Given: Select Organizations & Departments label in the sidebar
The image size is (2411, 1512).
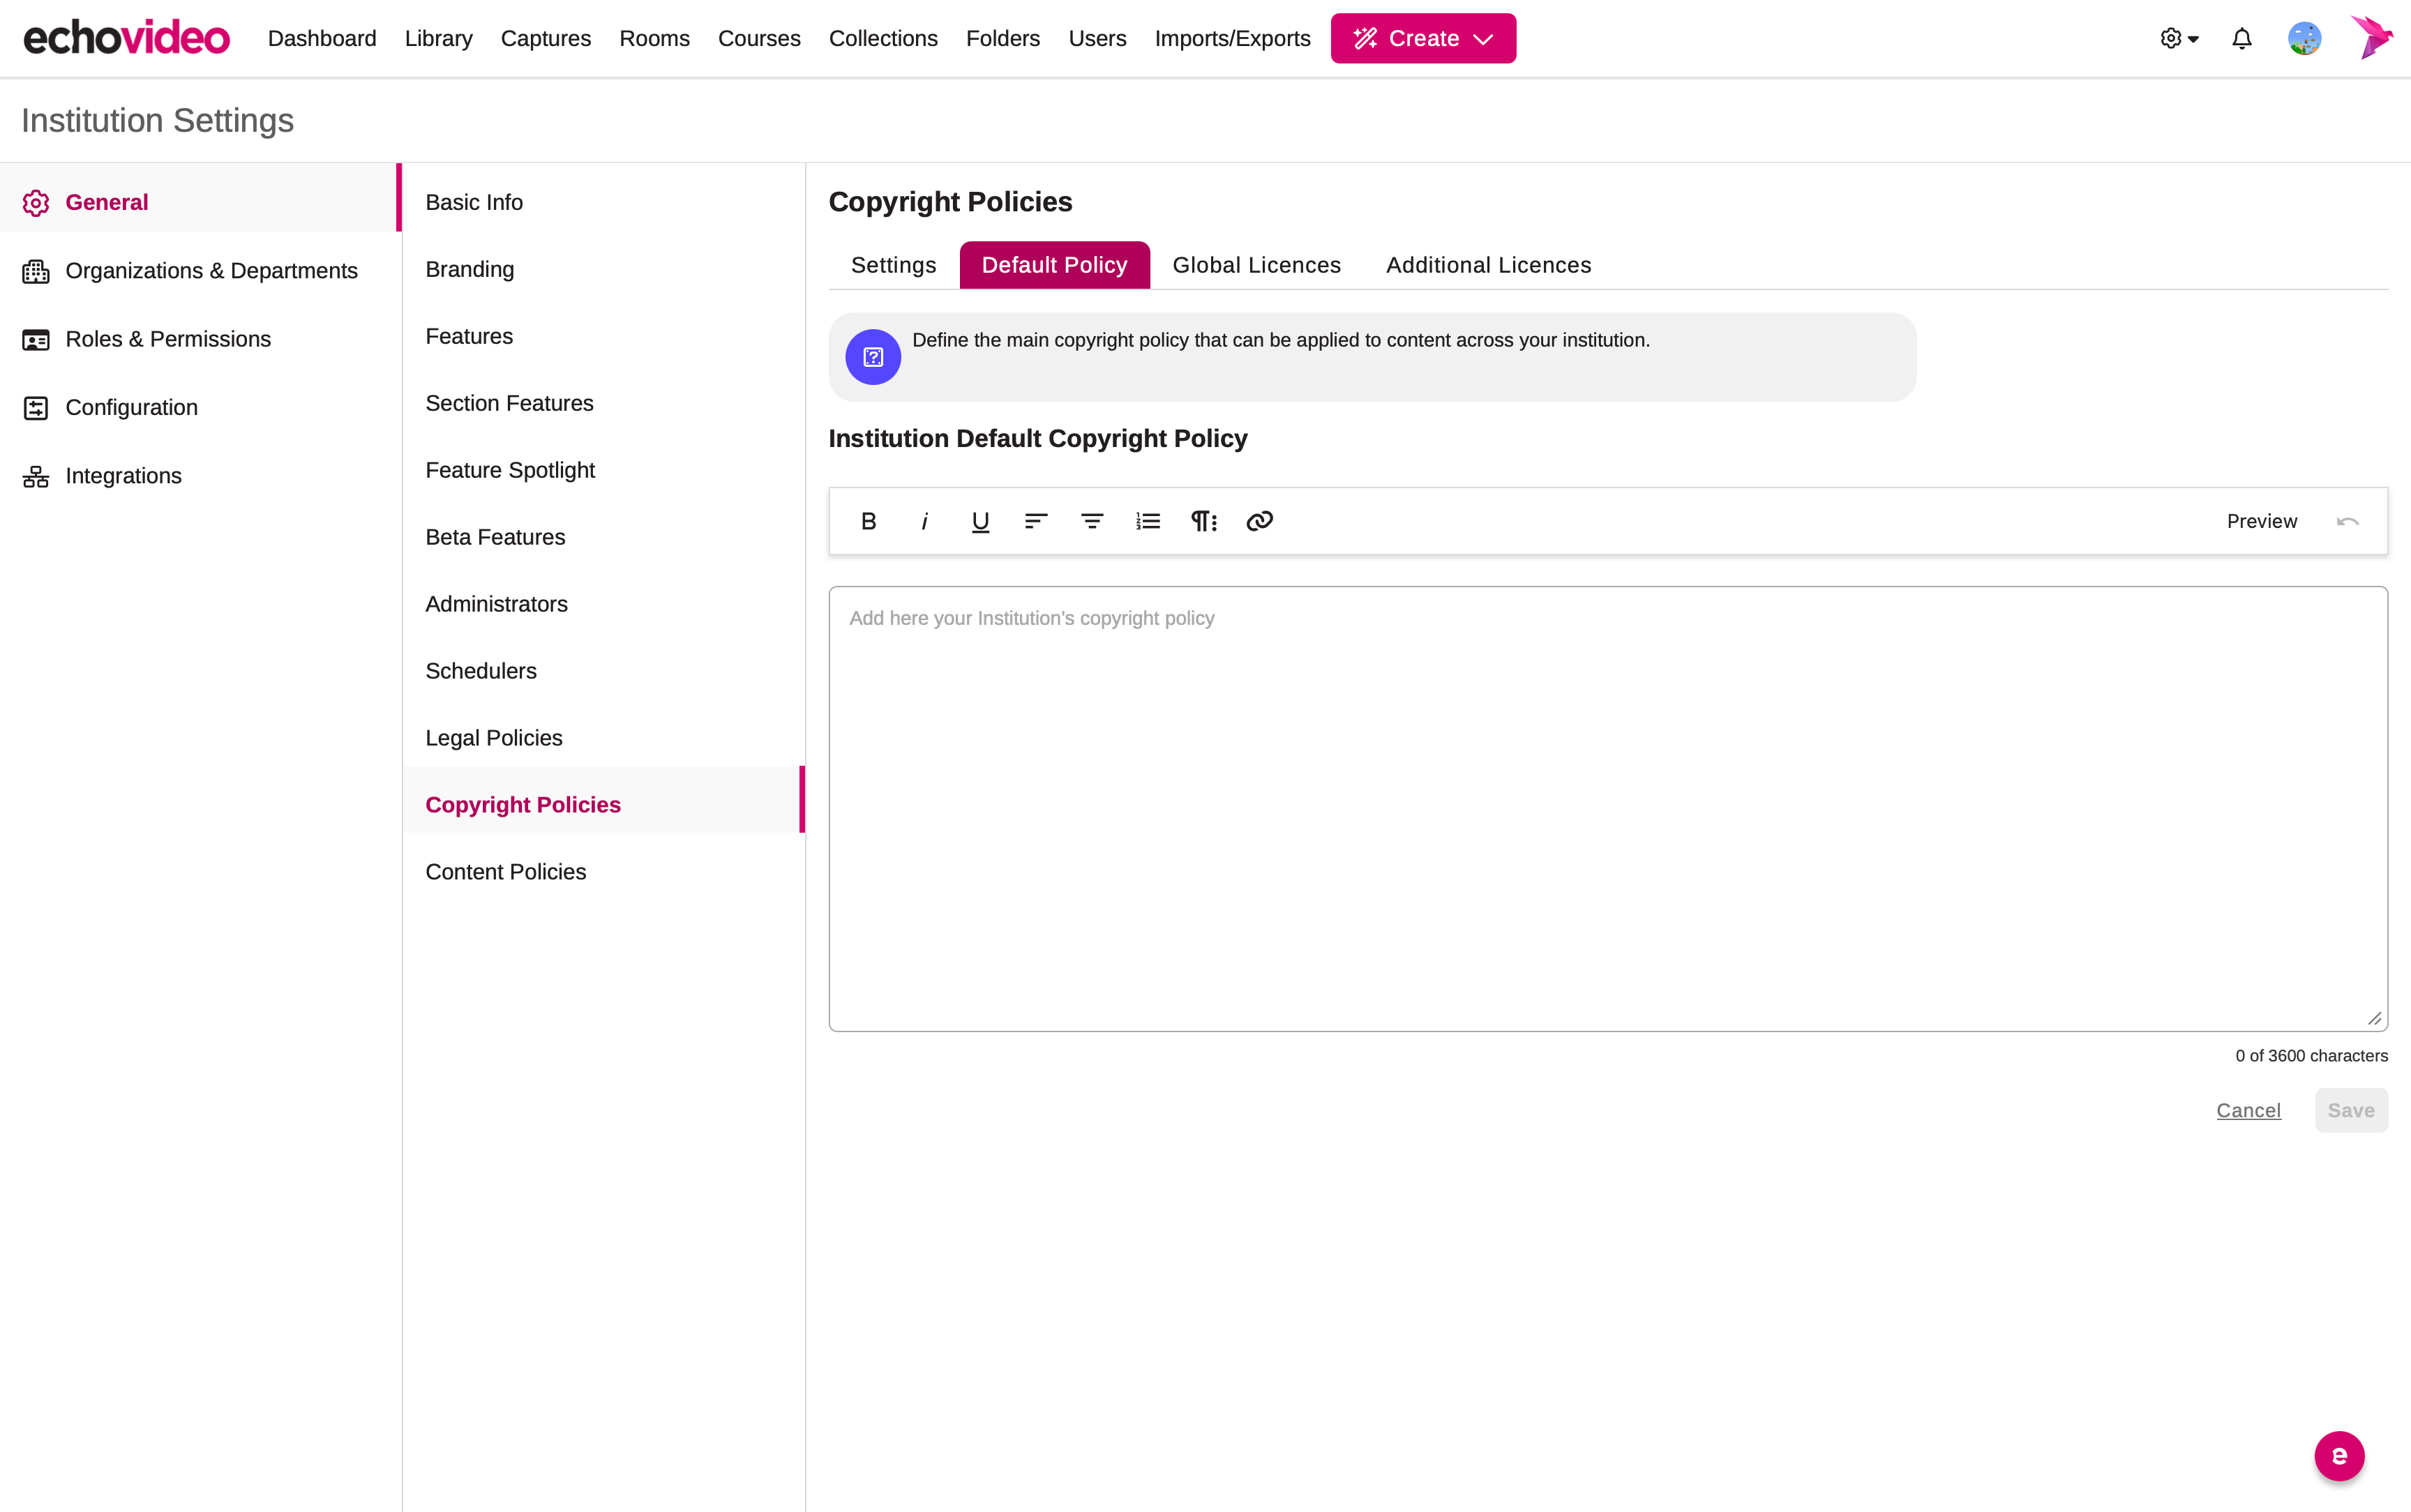Looking at the screenshot, I should point(212,271).
